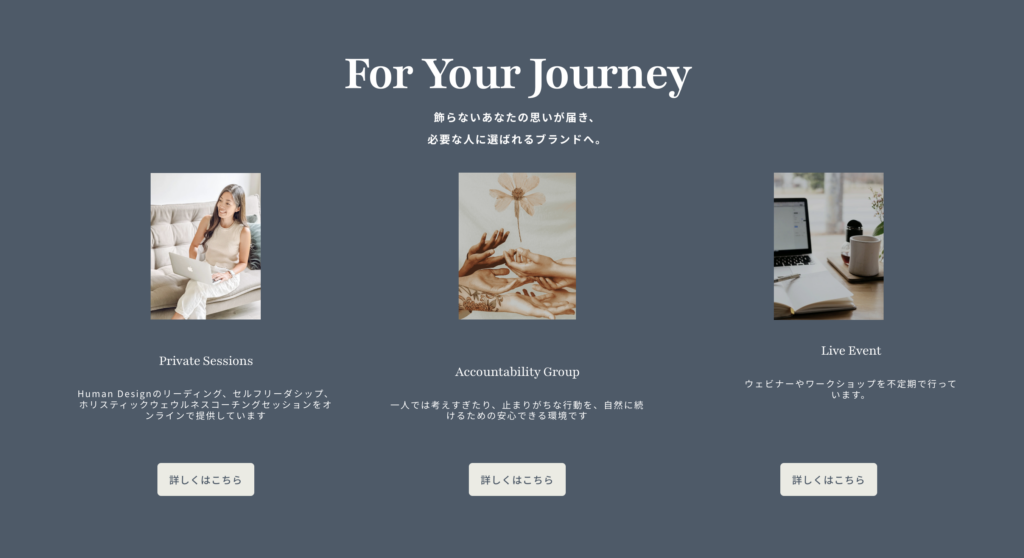Click the For Your Journey heading

[517, 74]
